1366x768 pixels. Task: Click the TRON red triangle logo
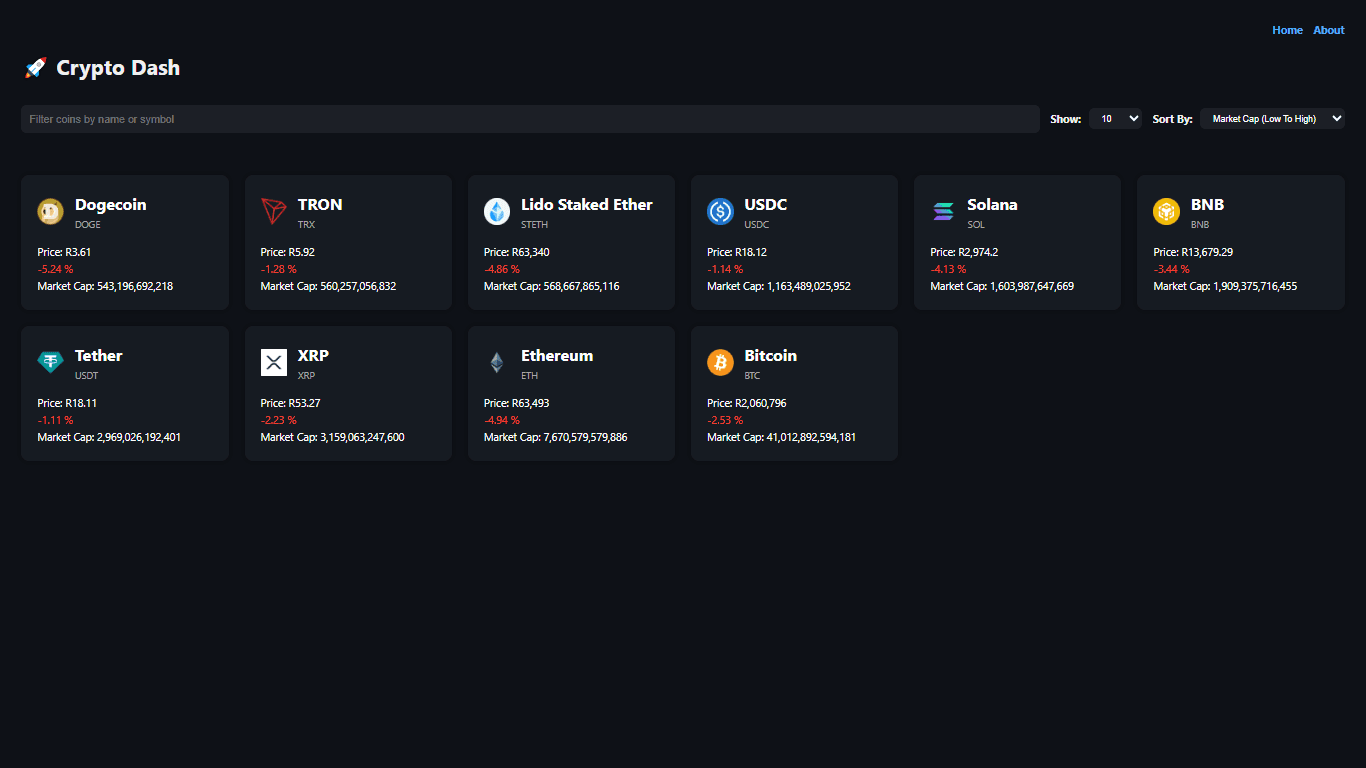(x=274, y=211)
